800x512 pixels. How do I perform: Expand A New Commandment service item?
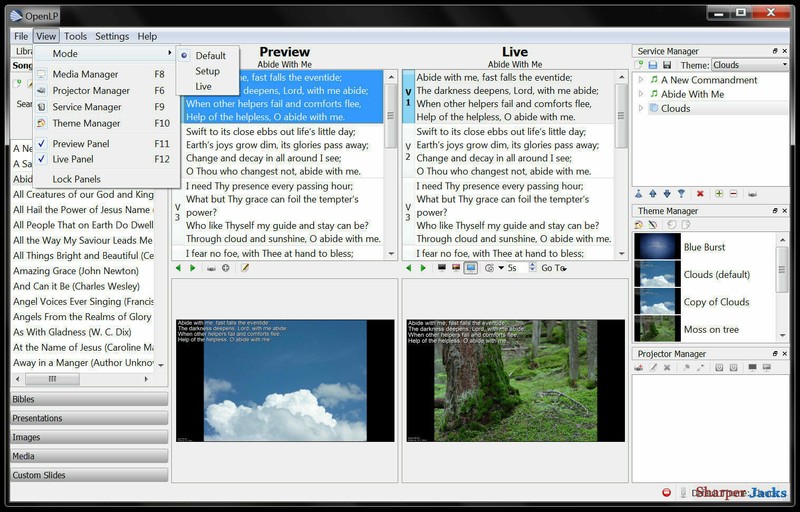[x=641, y=80]
